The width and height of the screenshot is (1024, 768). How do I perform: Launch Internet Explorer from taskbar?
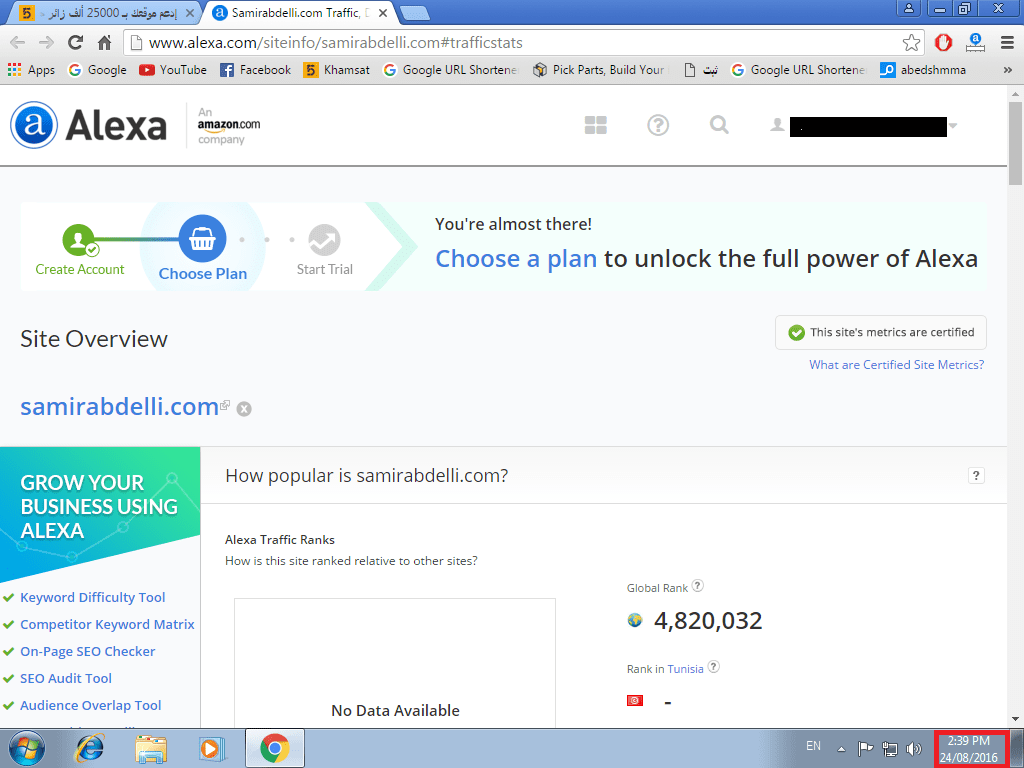pyautogui.click(x=89, y=748)
